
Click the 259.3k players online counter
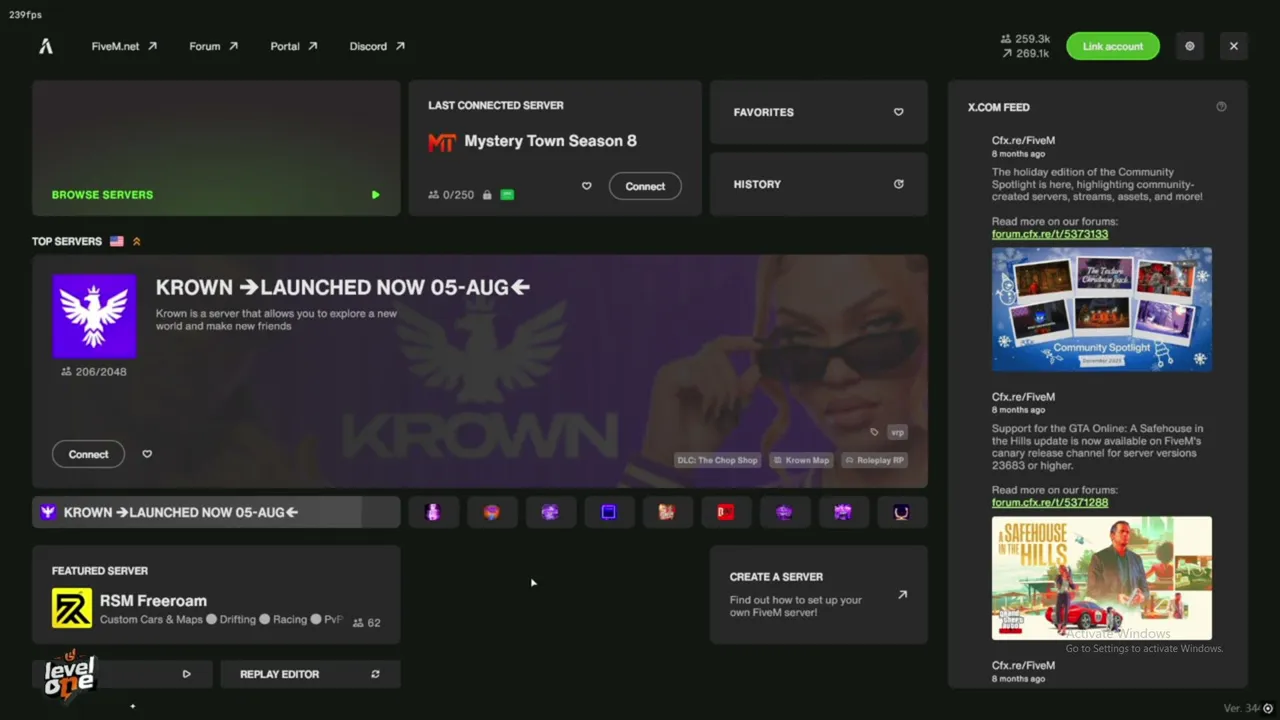tap(1026, 39)
